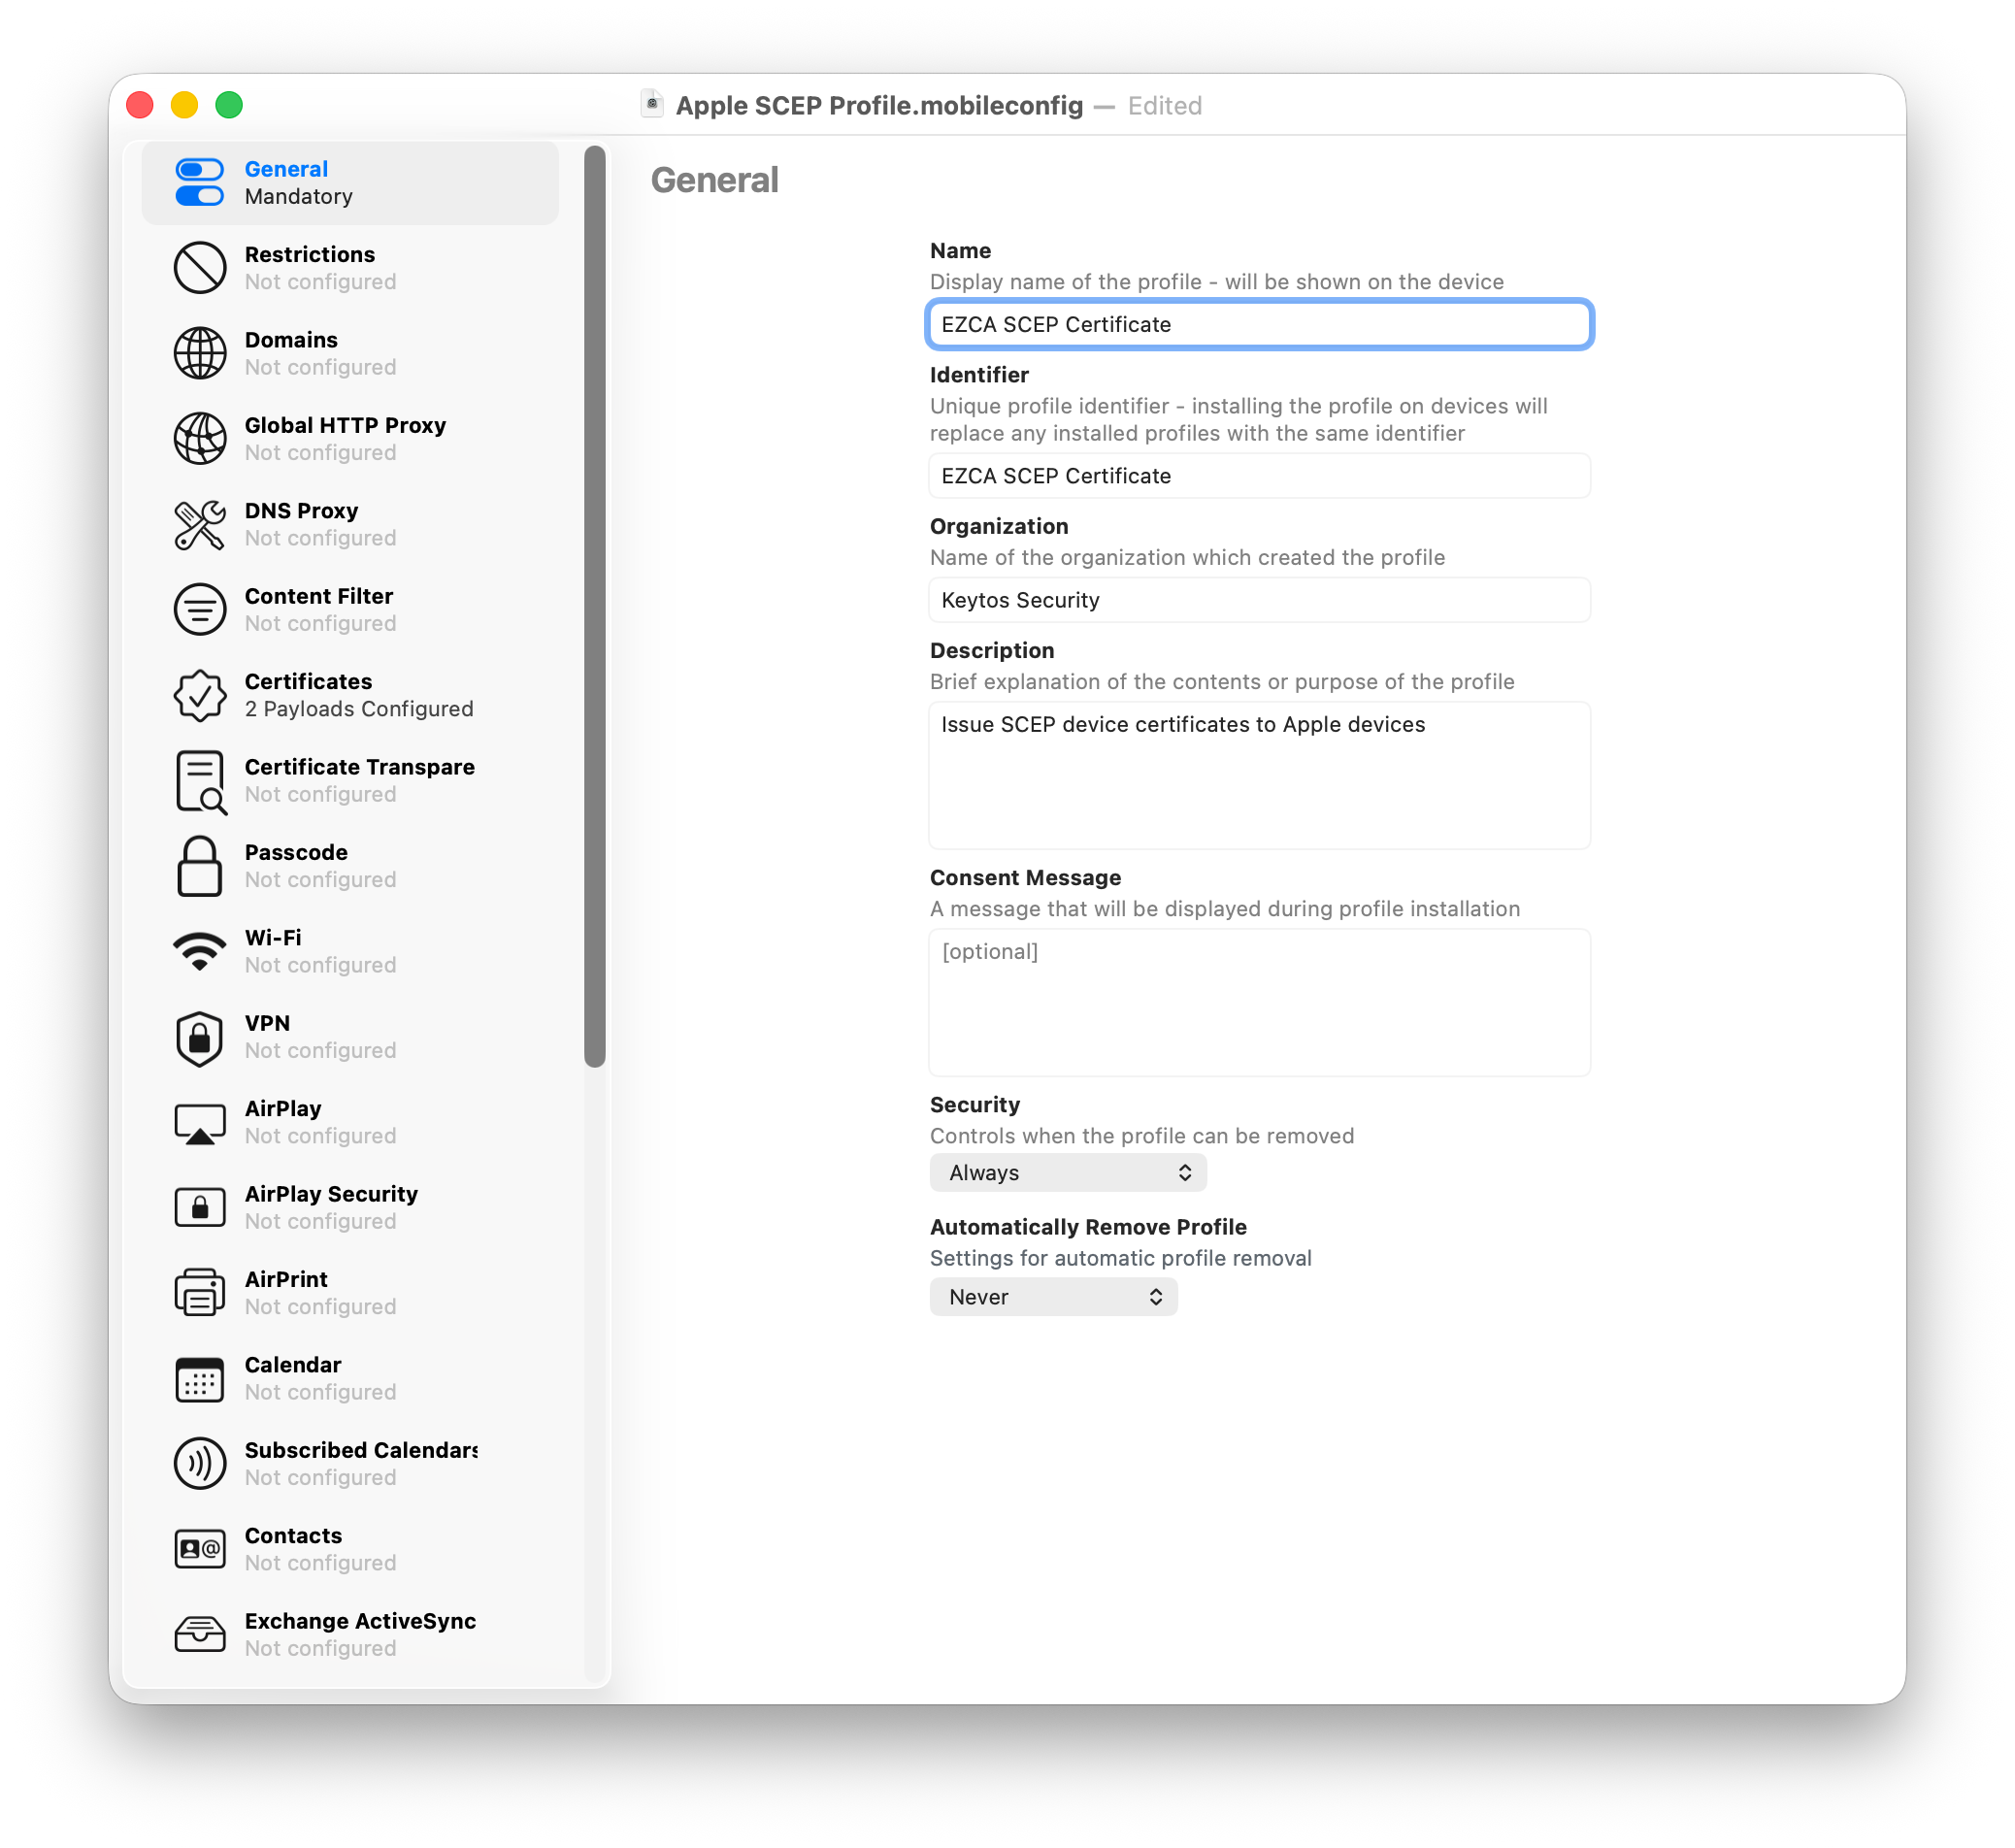Toggle the first General mandatory switch

coord(199,170)
